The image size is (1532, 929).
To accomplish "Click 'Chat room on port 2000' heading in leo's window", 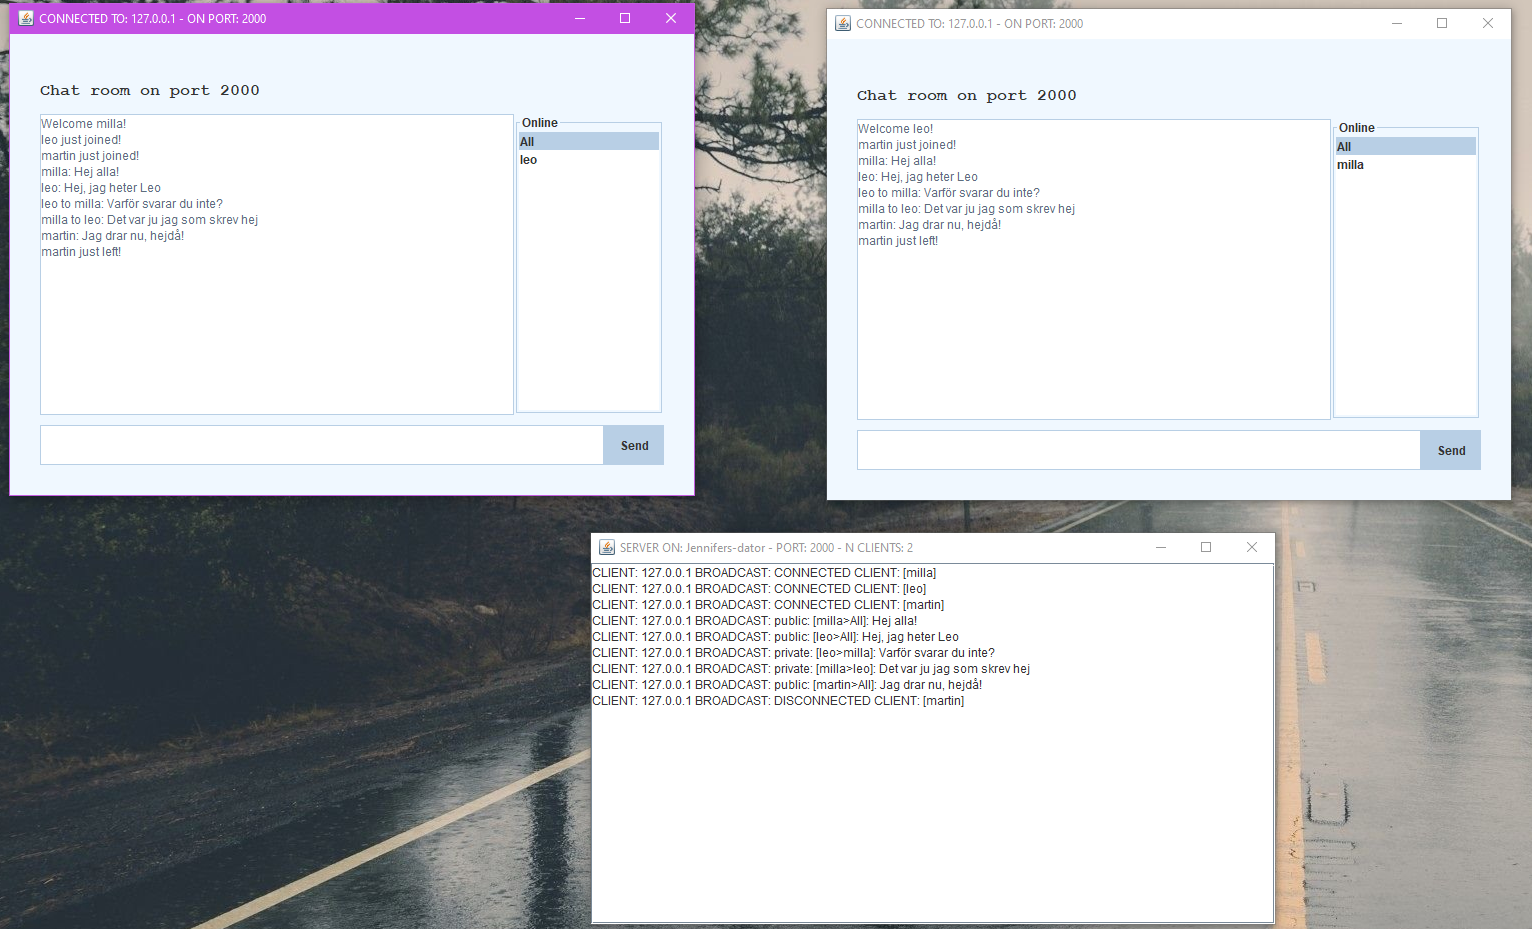I will coord(967,95).
